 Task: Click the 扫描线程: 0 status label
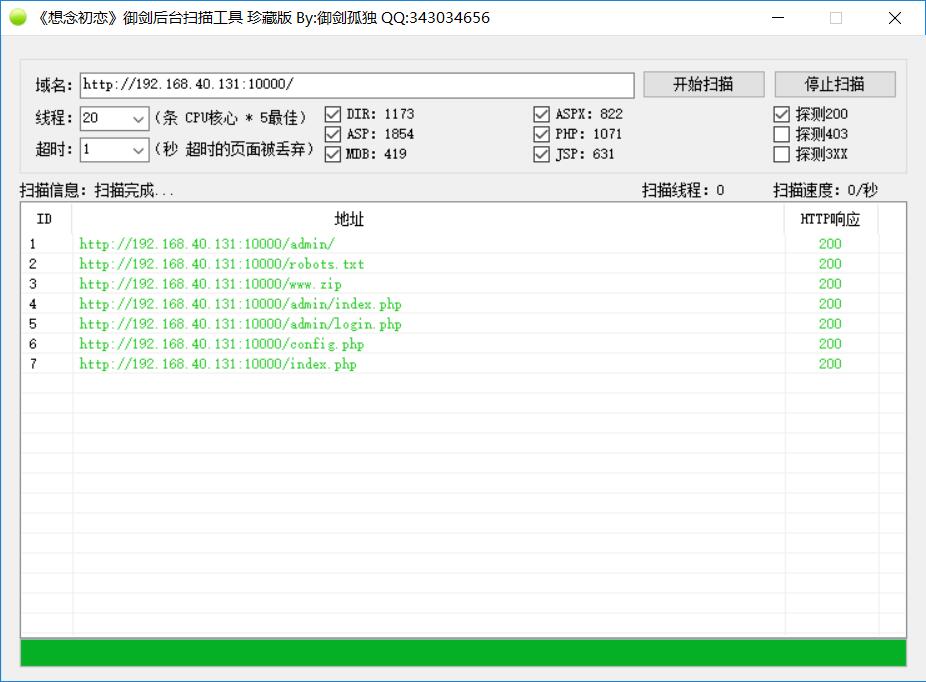coord(683,190)
